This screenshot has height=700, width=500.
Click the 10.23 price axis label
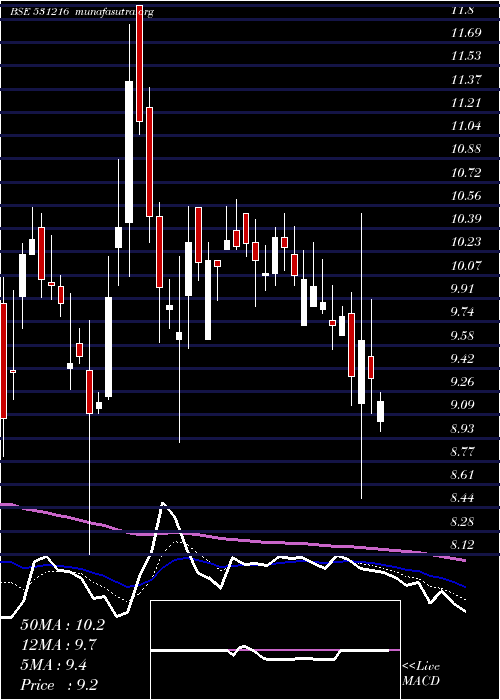tap(466, 242)
